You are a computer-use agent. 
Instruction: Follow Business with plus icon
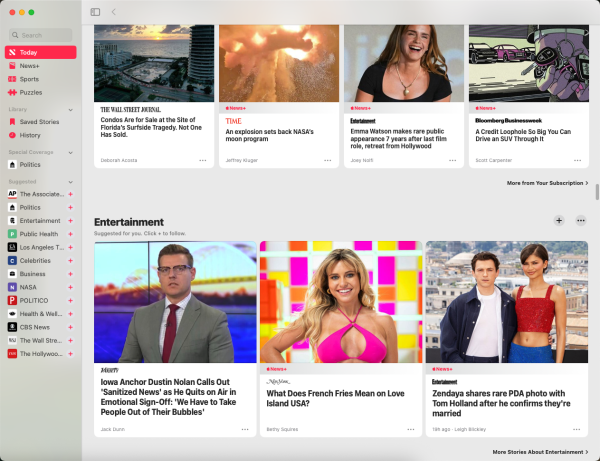pos(70,274)
